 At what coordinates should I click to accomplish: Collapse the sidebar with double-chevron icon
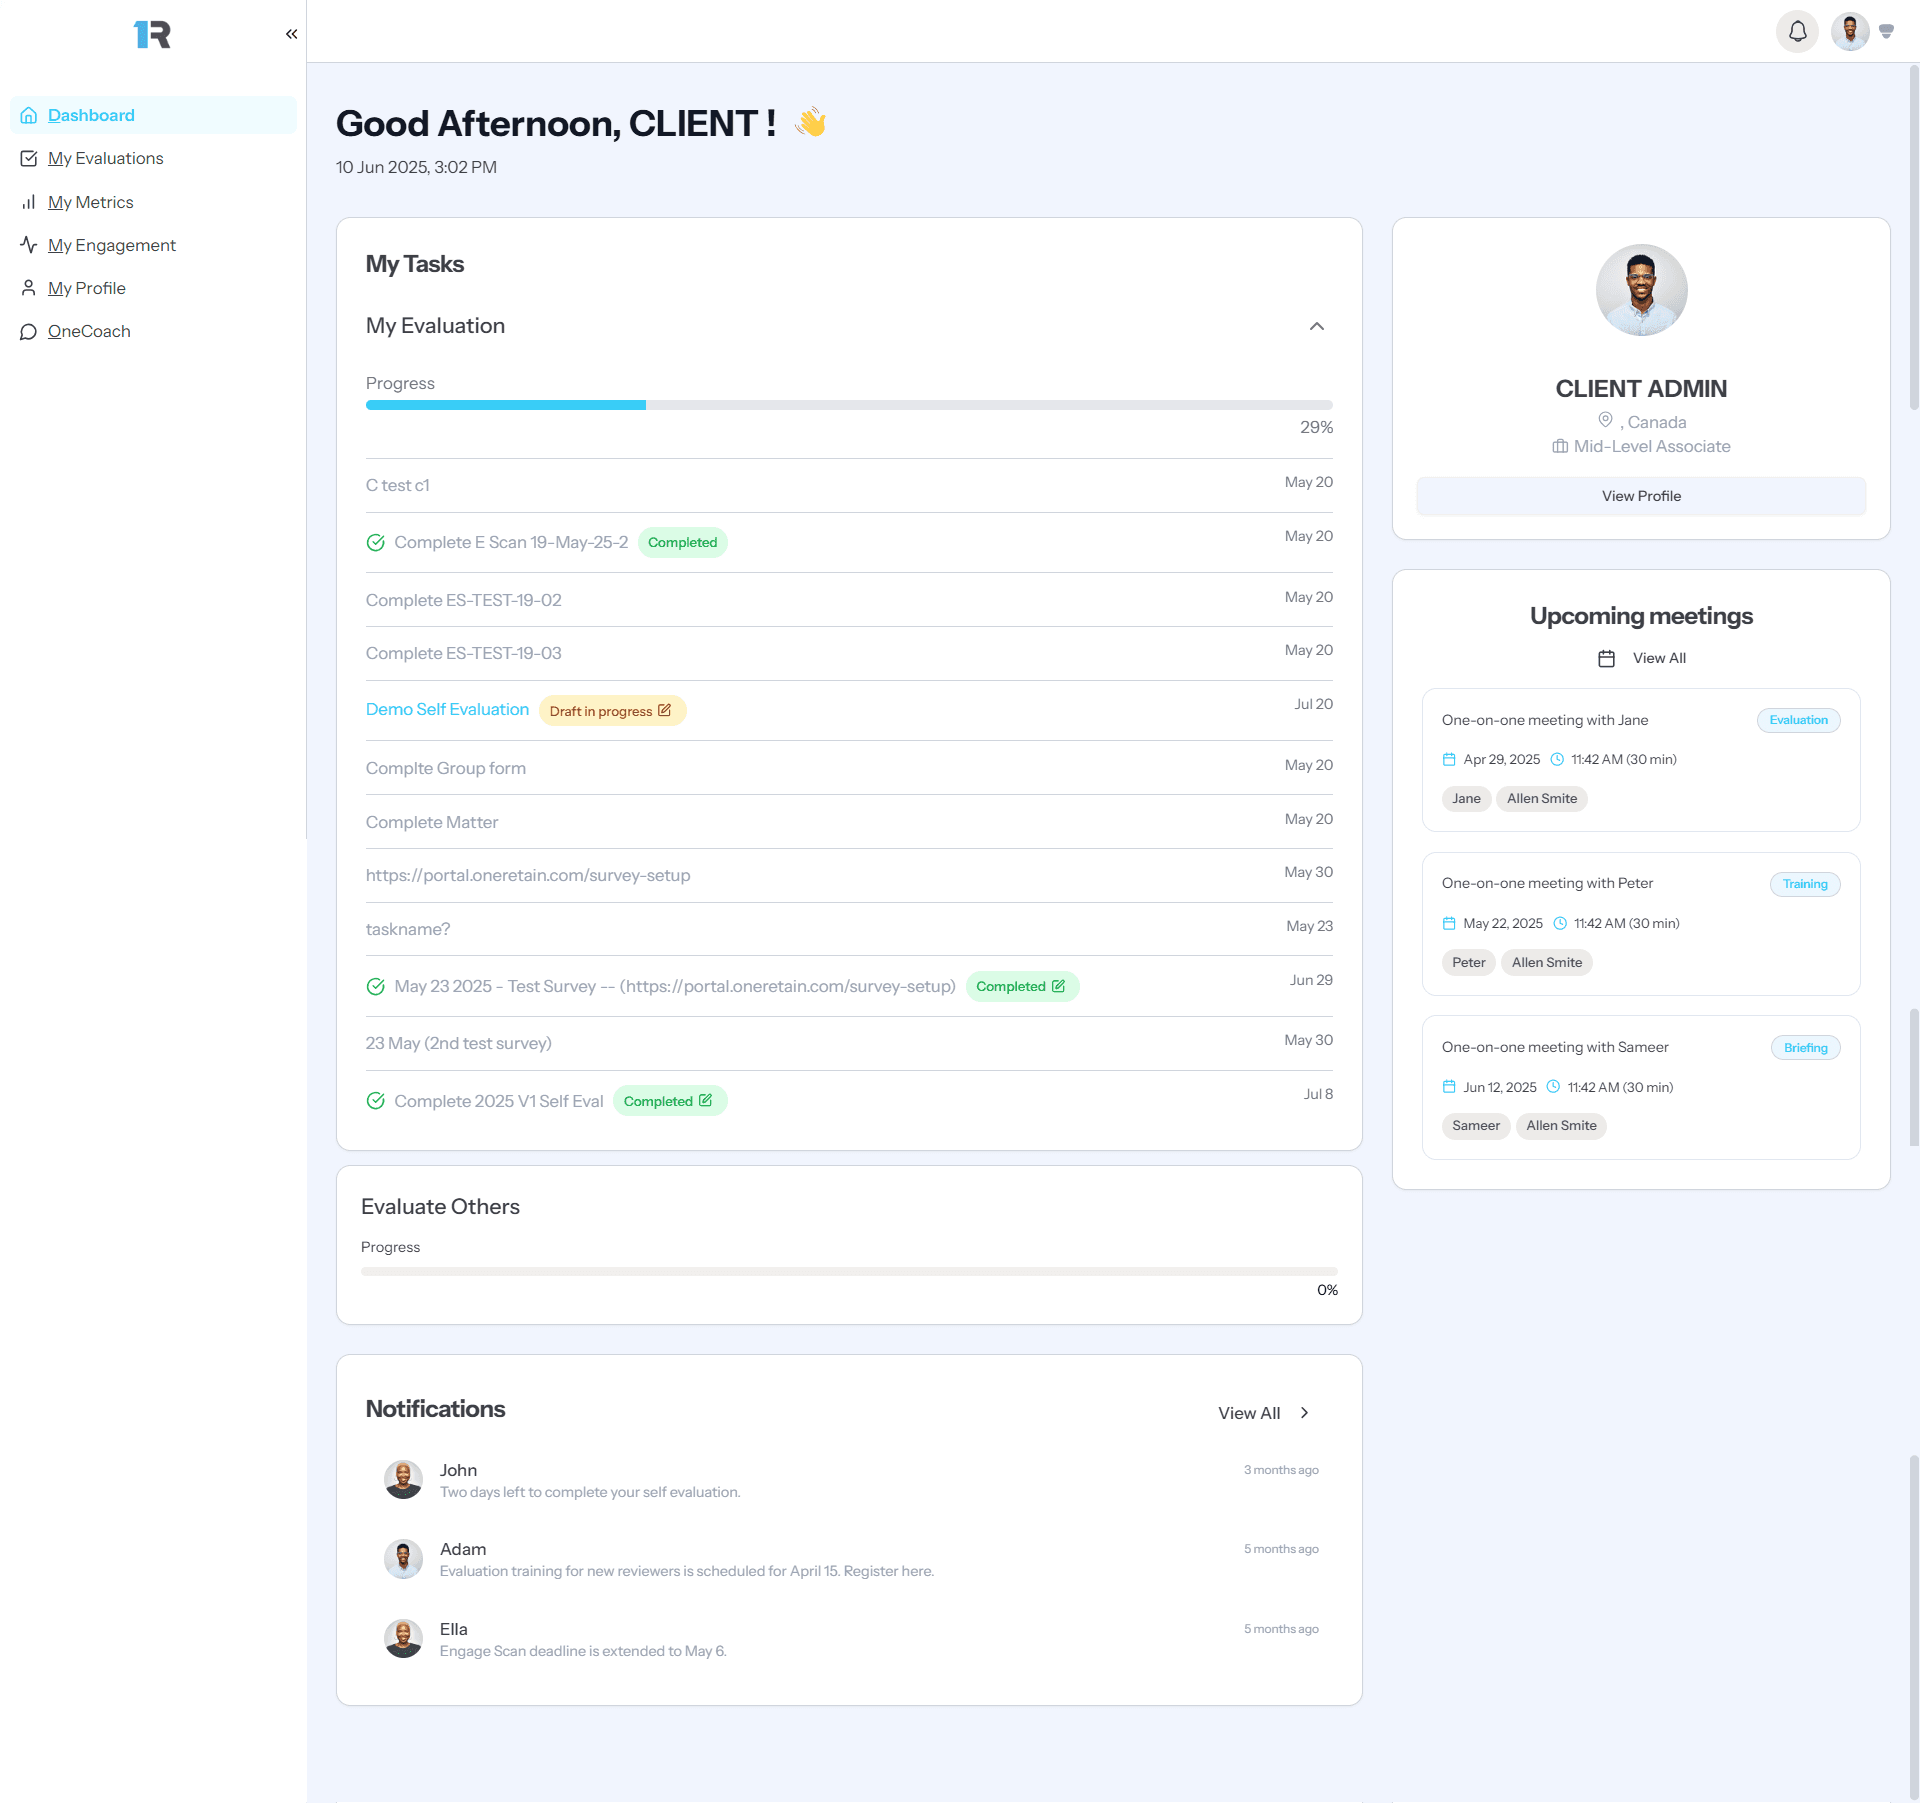[291, 34]
